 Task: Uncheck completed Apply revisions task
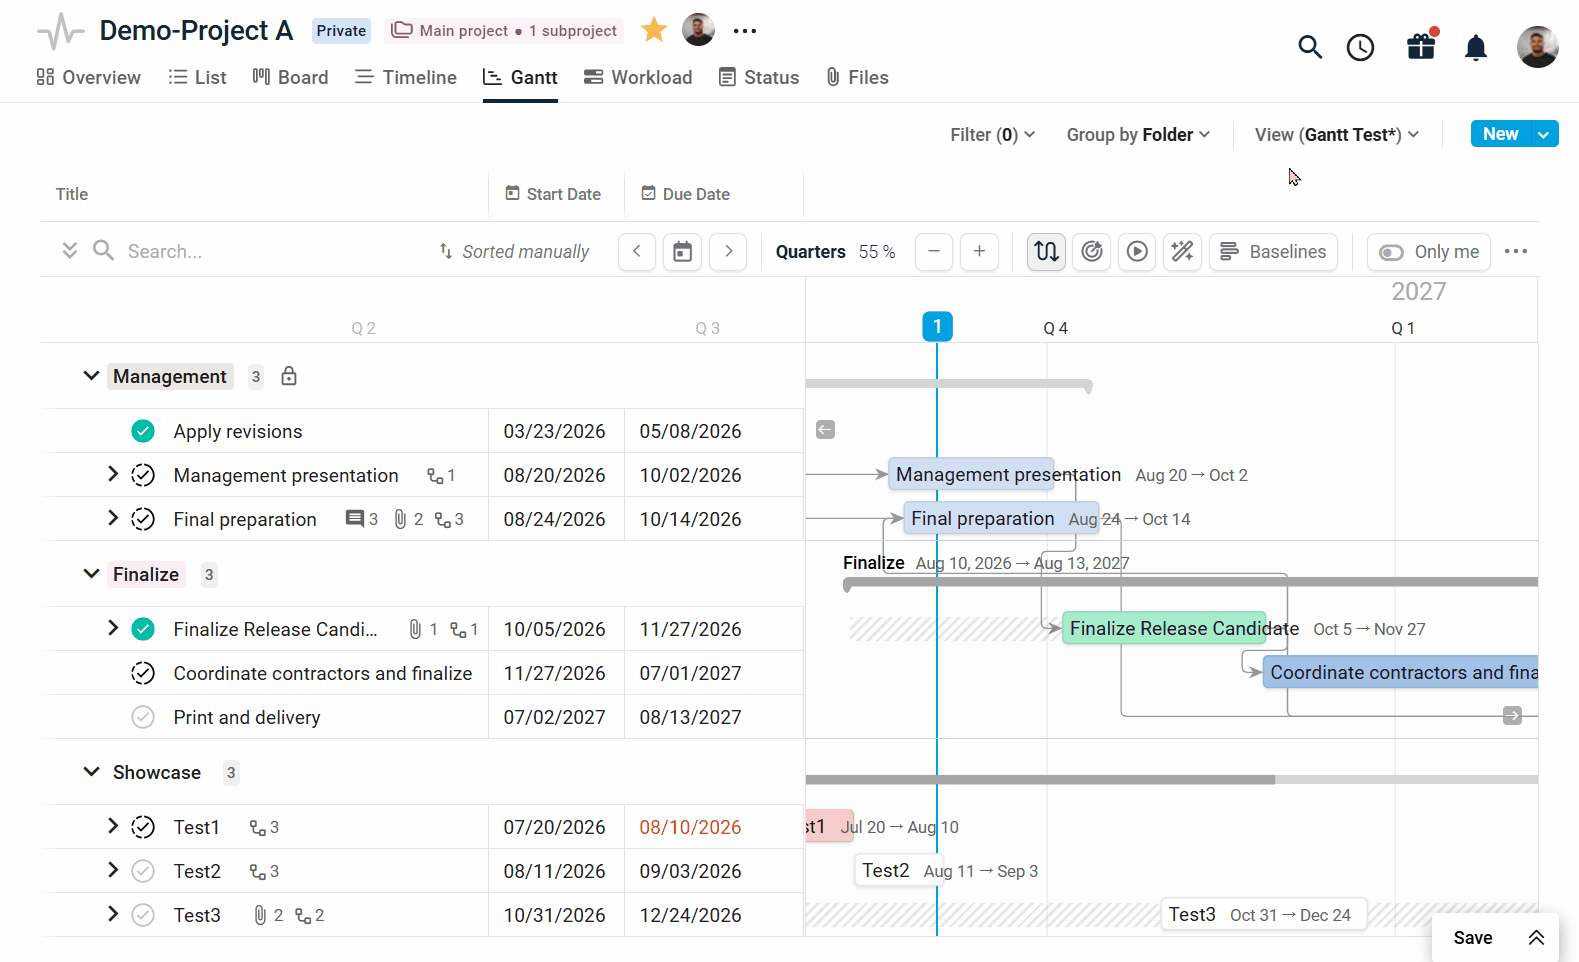tap(143, 431)
